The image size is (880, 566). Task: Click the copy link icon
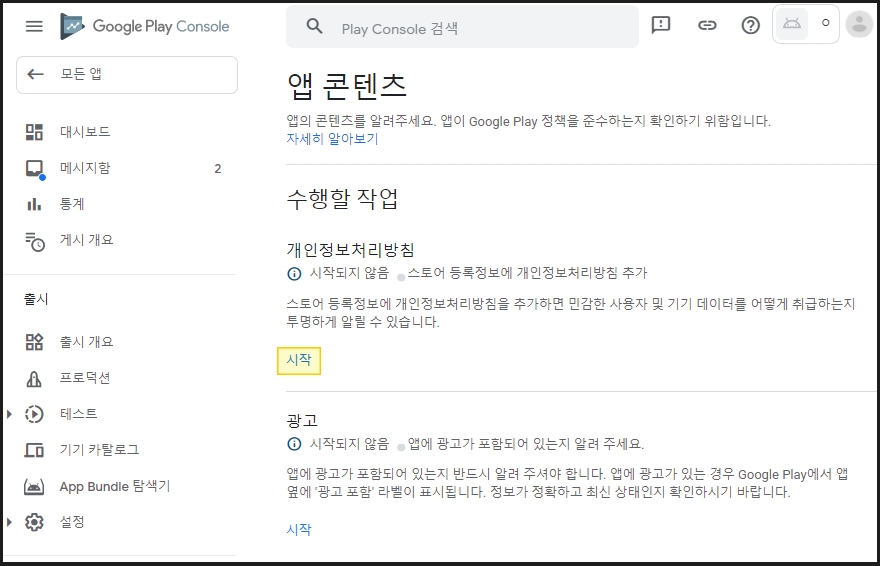coord(707,26)
